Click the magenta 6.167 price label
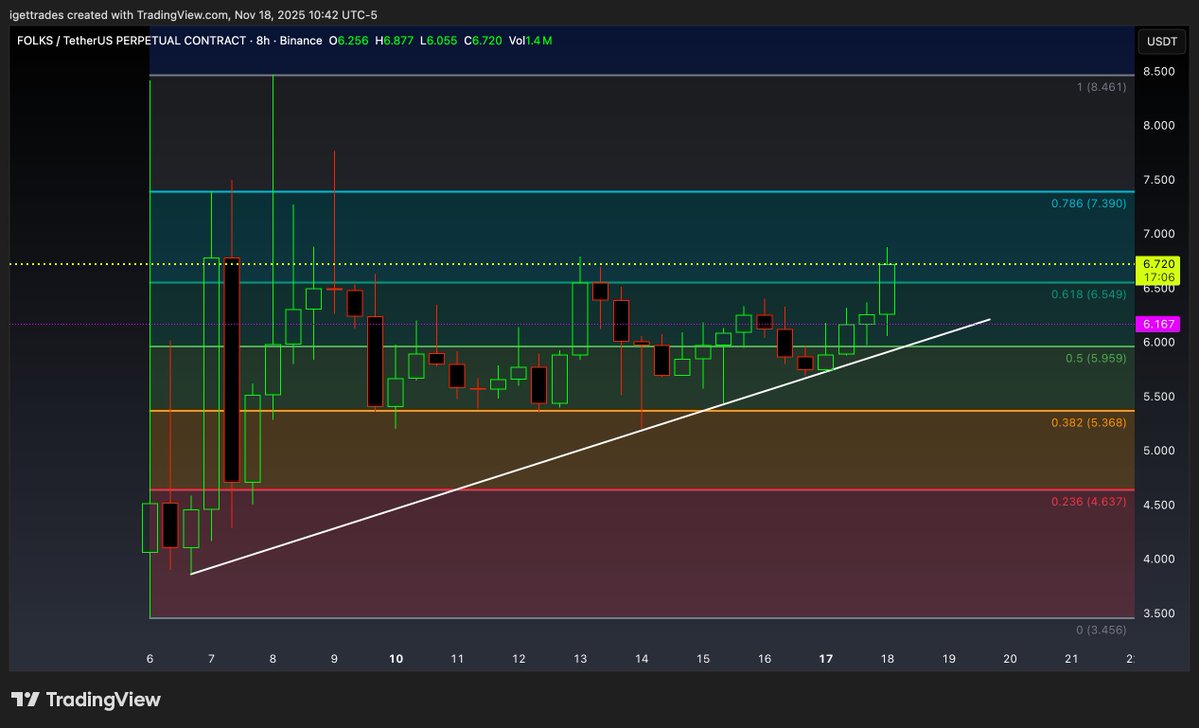The height and width of the screenshot is (728, 1199). [1158, 324]
